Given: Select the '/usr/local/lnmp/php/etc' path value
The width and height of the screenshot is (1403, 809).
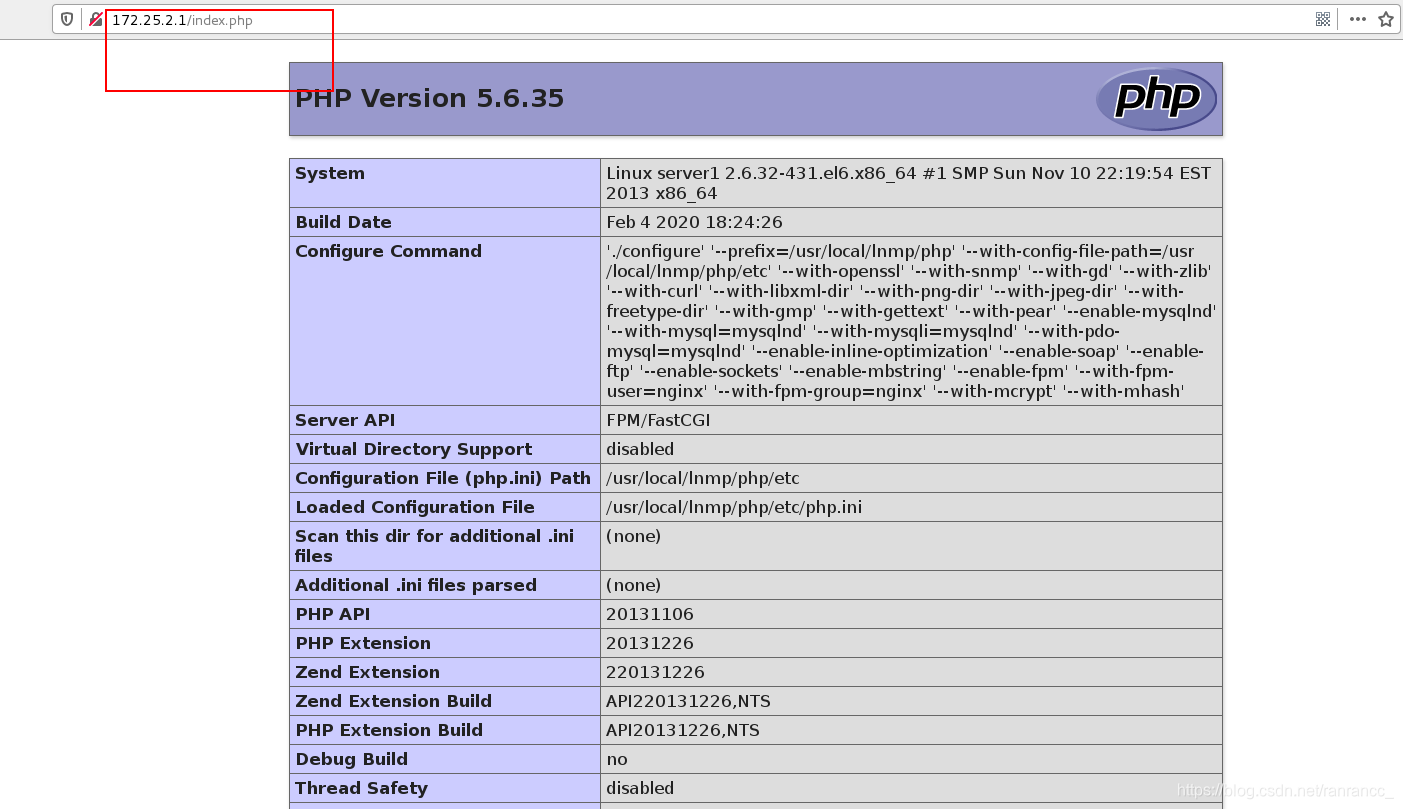Looking at the screenshot, I should point(703,478).
